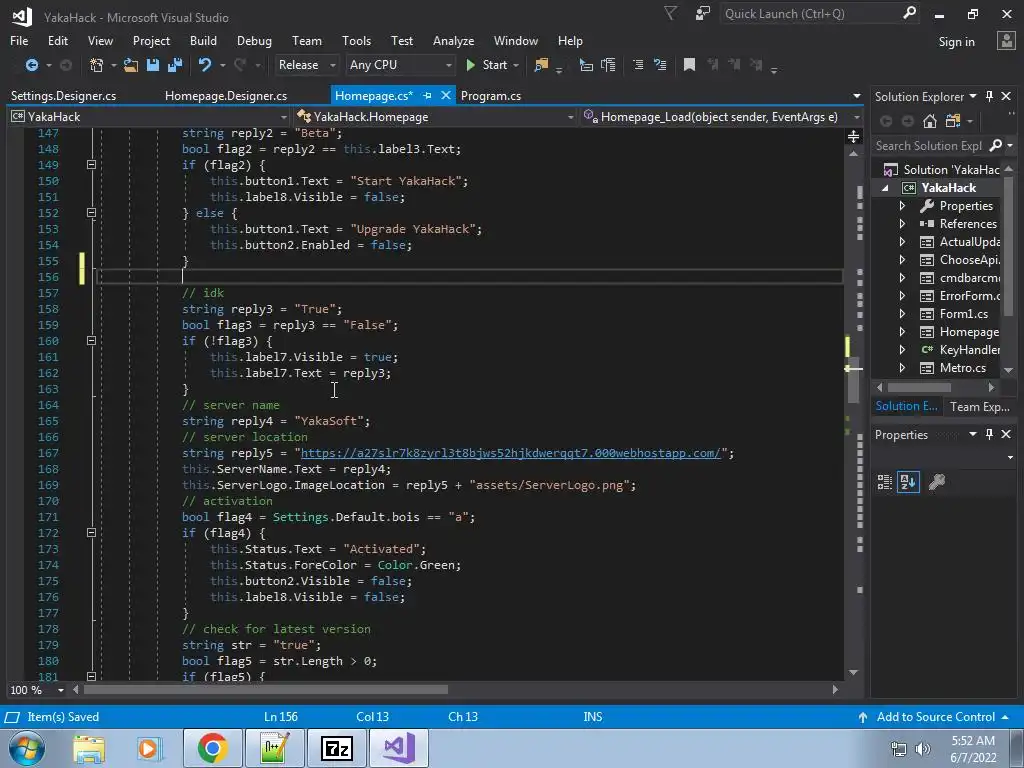Click the Solution Explorer sync views icon
This screenshot has height=768, width=1024.
pyautogui.click(x=953, y=121)
